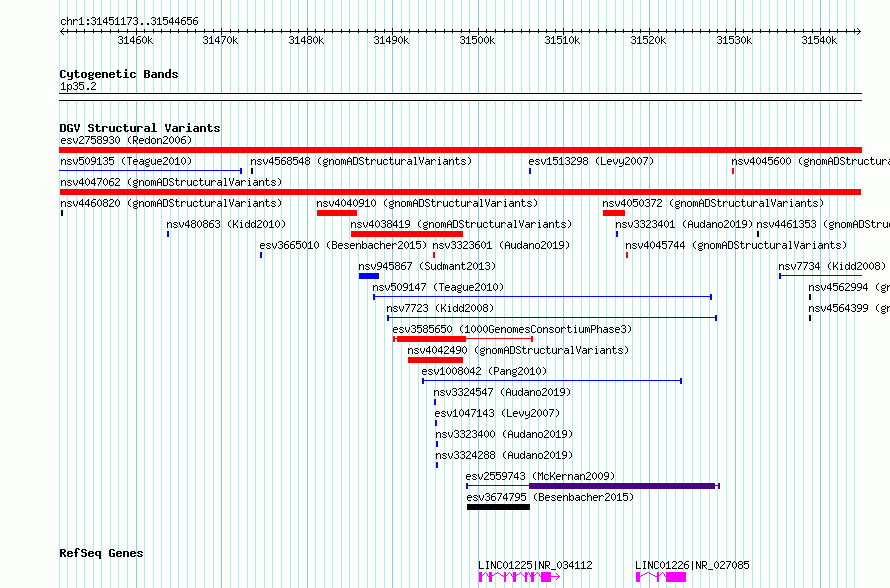Open the LINC01226|NR_027085 gene glyph

pyautogui.click(x=661, y=577)
